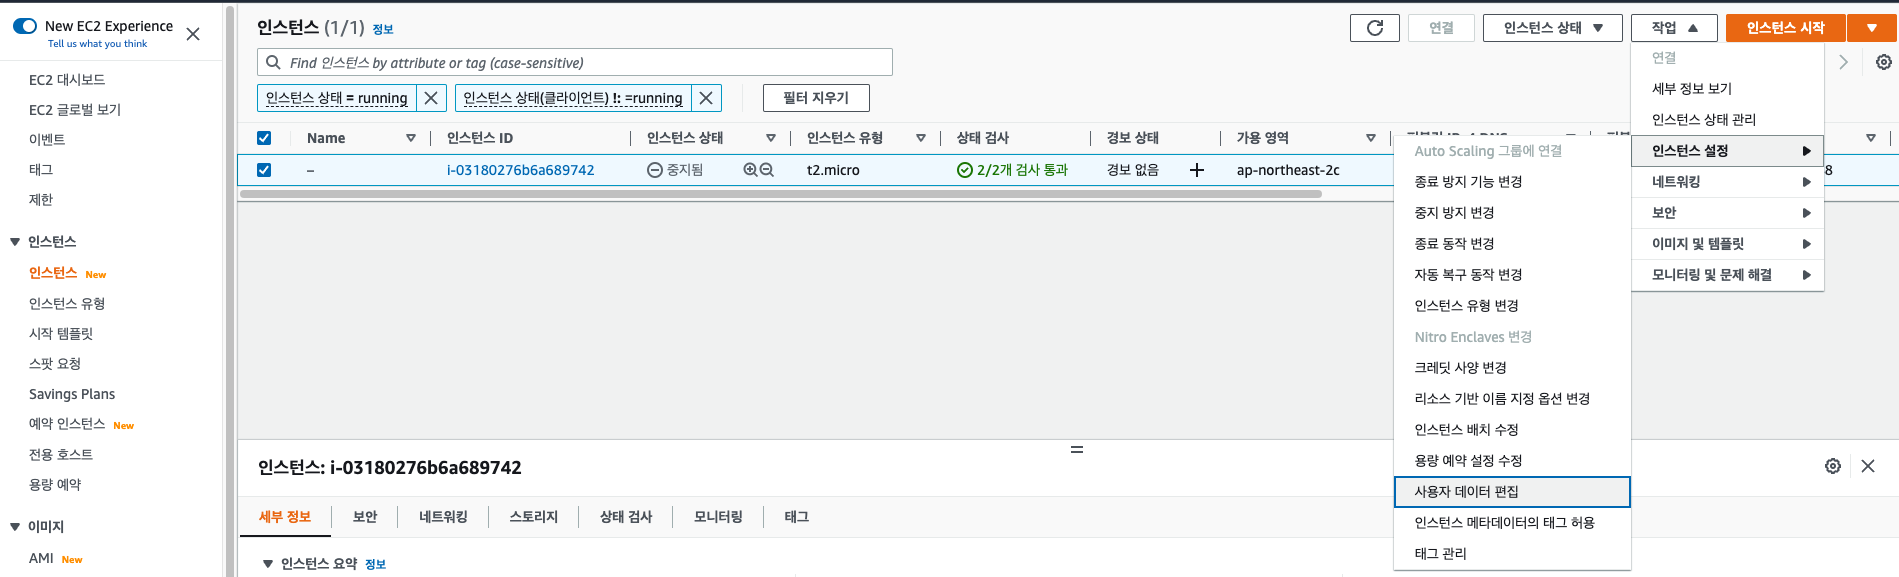Screen dimensions: 1899x577
Task: Collapse the 인스턴스 sidebar section
Action: 15,242
